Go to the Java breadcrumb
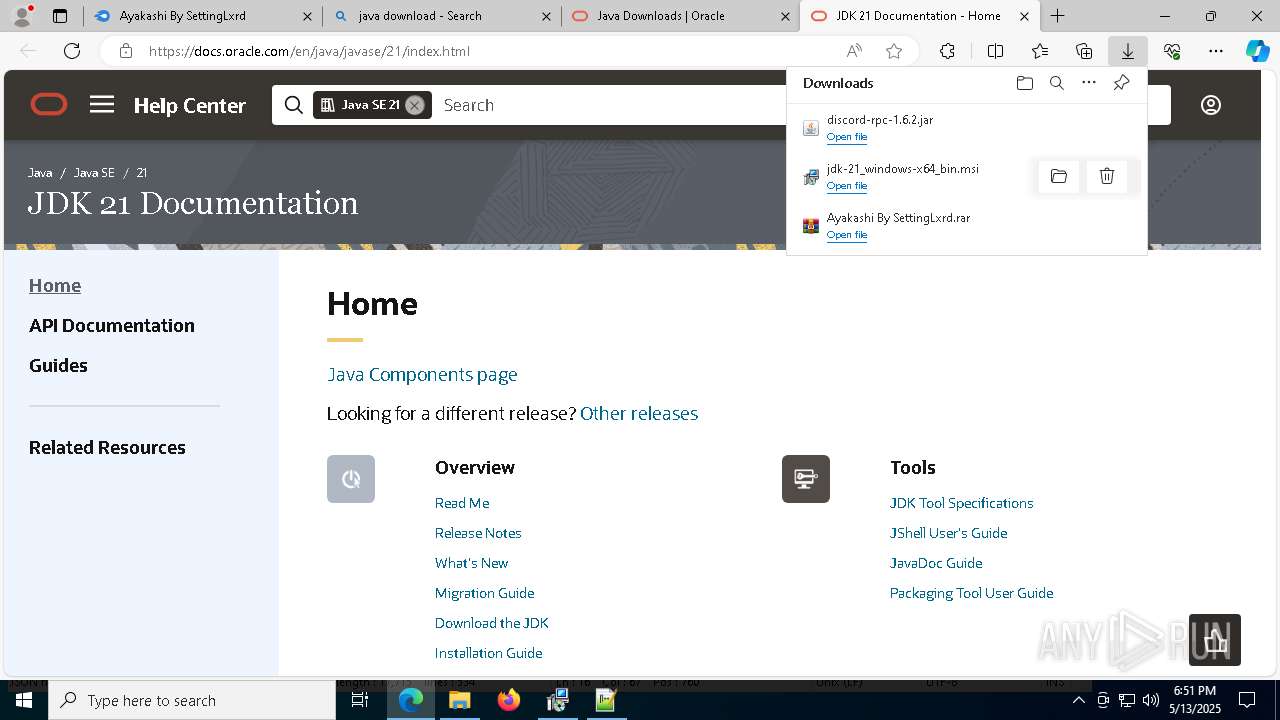This screenshot has width=1280, height=720. pos(40,173)
